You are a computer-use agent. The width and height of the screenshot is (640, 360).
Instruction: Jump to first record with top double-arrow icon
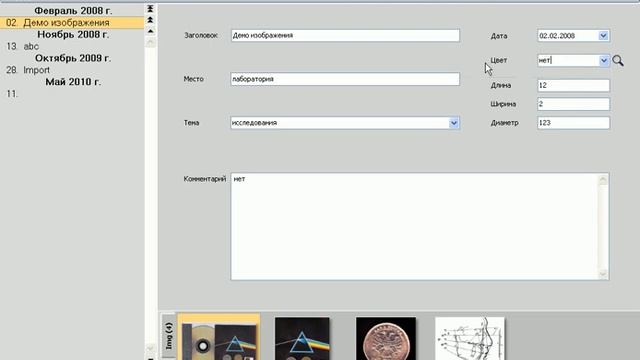pyautogui.click(x=150, y=9)
